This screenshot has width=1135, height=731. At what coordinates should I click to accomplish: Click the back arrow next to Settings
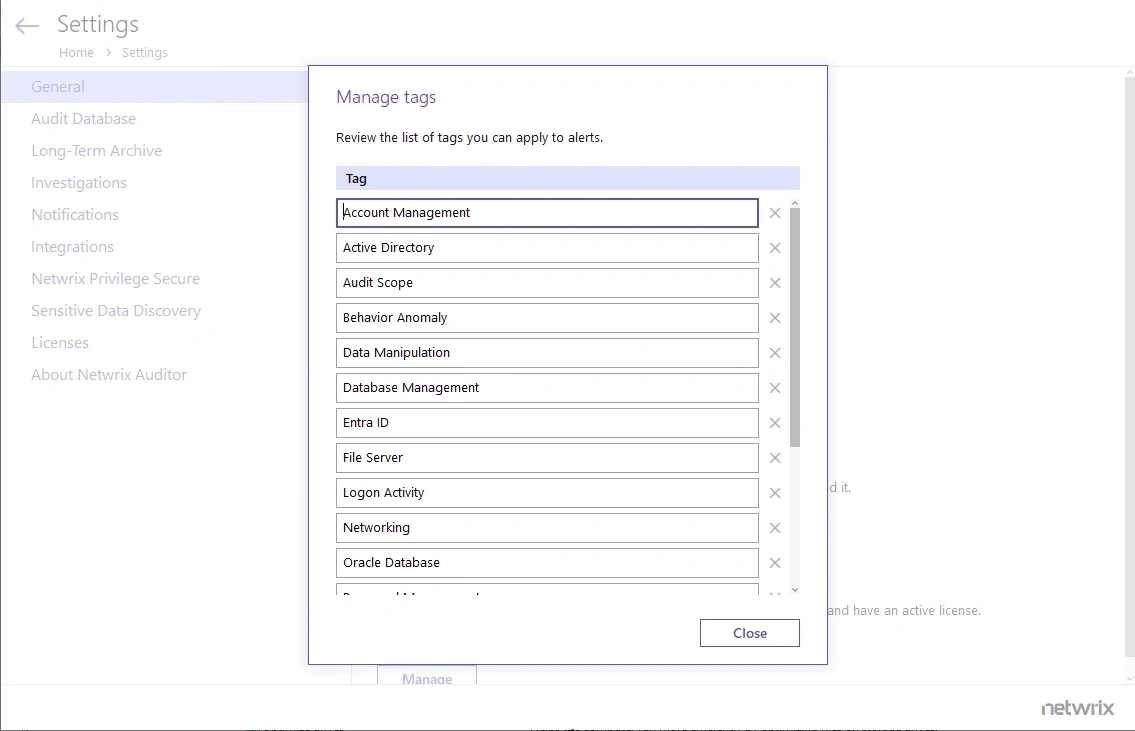[26, 26]
